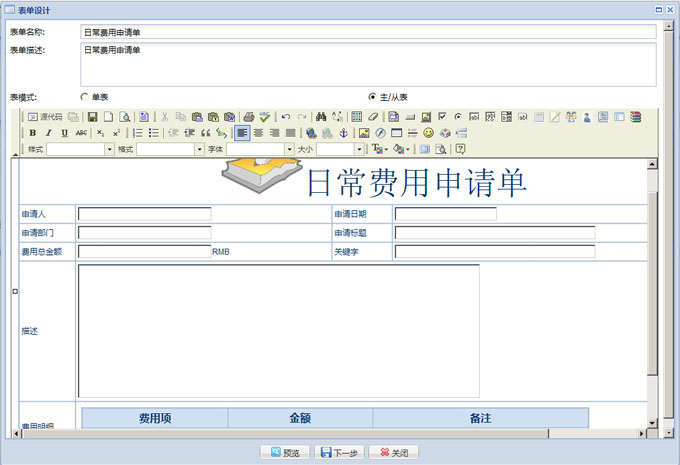Undo the last edit
This screenshot has height=465, width=680.
pos(285,117)
